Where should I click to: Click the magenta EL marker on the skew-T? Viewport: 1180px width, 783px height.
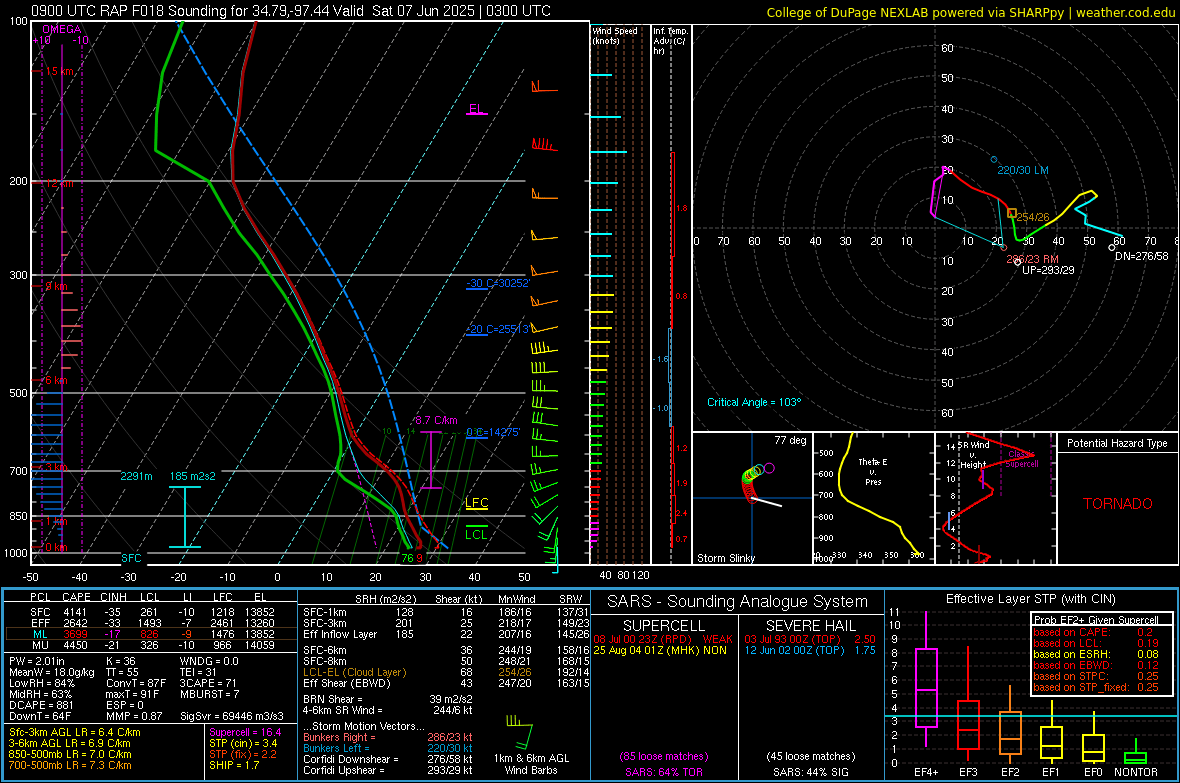476,109
